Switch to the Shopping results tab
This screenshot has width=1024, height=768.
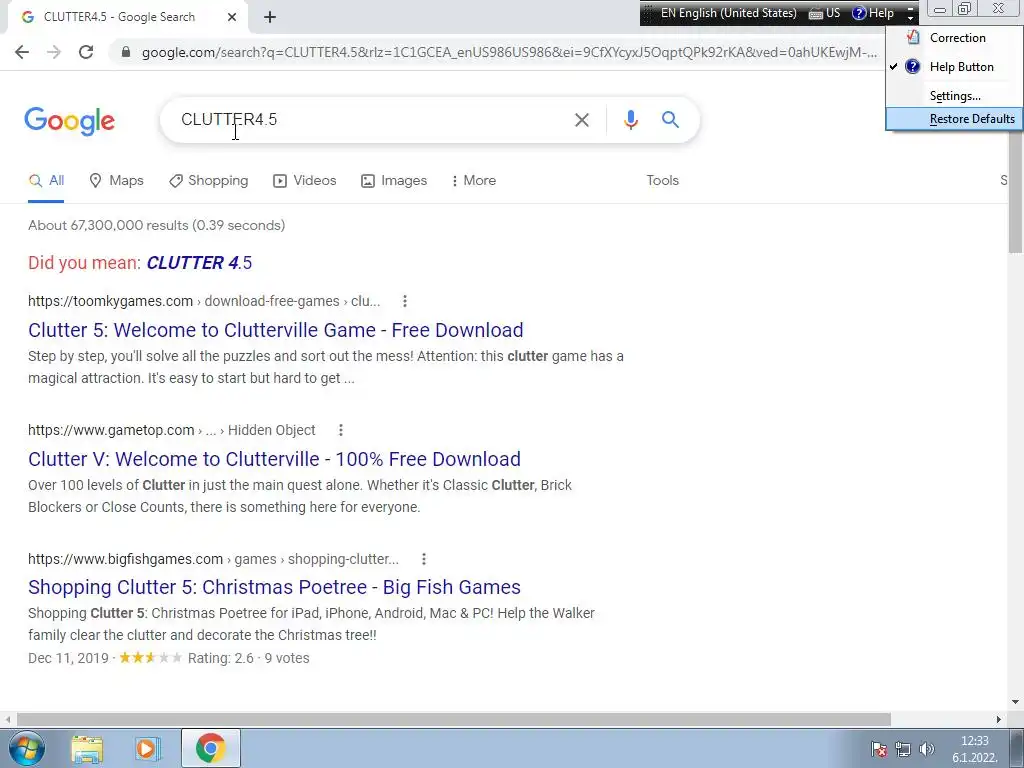208,180
